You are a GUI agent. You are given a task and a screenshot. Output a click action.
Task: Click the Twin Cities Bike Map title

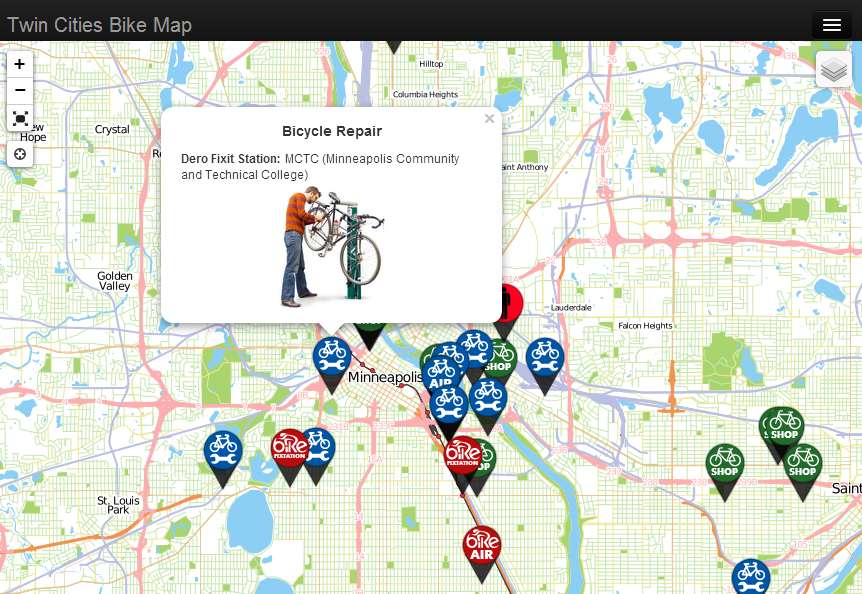[99, 25]
